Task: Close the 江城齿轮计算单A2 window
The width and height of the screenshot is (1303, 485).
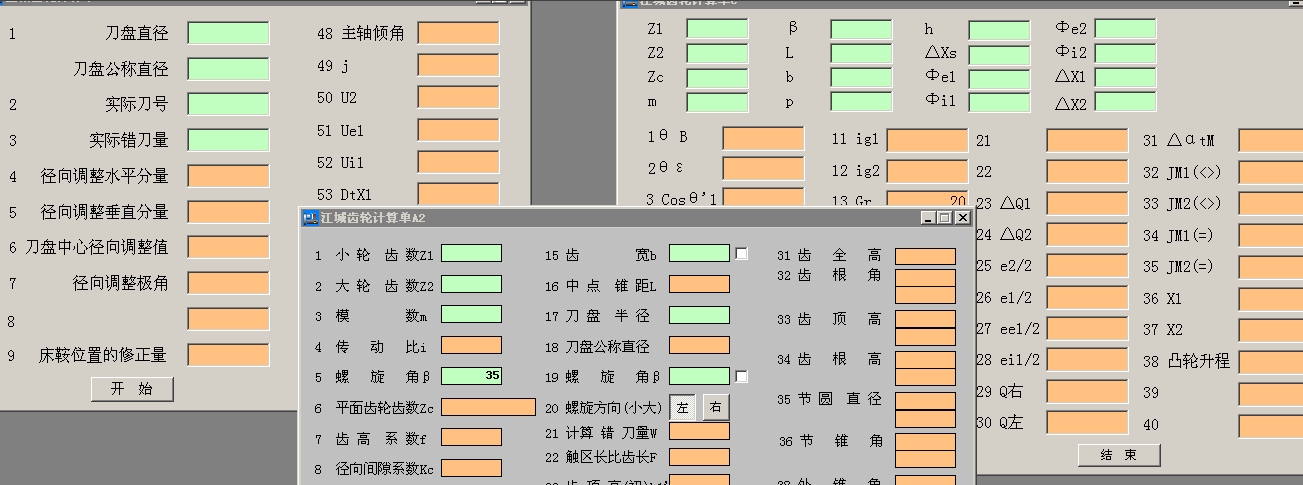Action: click(962, 217)
